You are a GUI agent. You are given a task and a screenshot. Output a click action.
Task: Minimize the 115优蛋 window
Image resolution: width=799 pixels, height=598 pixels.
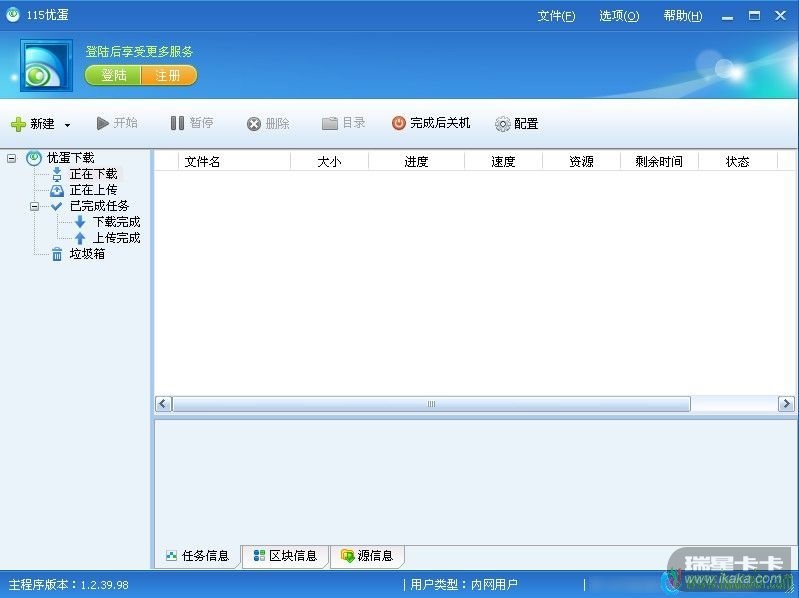point(728,16)
